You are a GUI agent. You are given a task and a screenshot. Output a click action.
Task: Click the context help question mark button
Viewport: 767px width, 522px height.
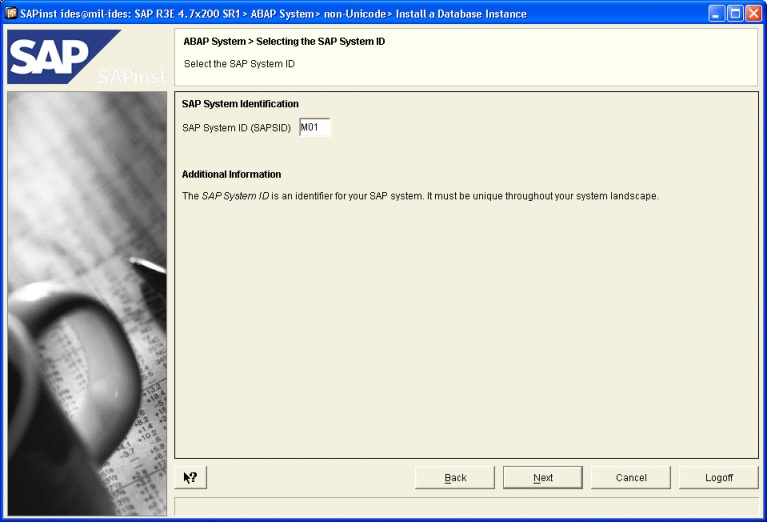(190, 478)
